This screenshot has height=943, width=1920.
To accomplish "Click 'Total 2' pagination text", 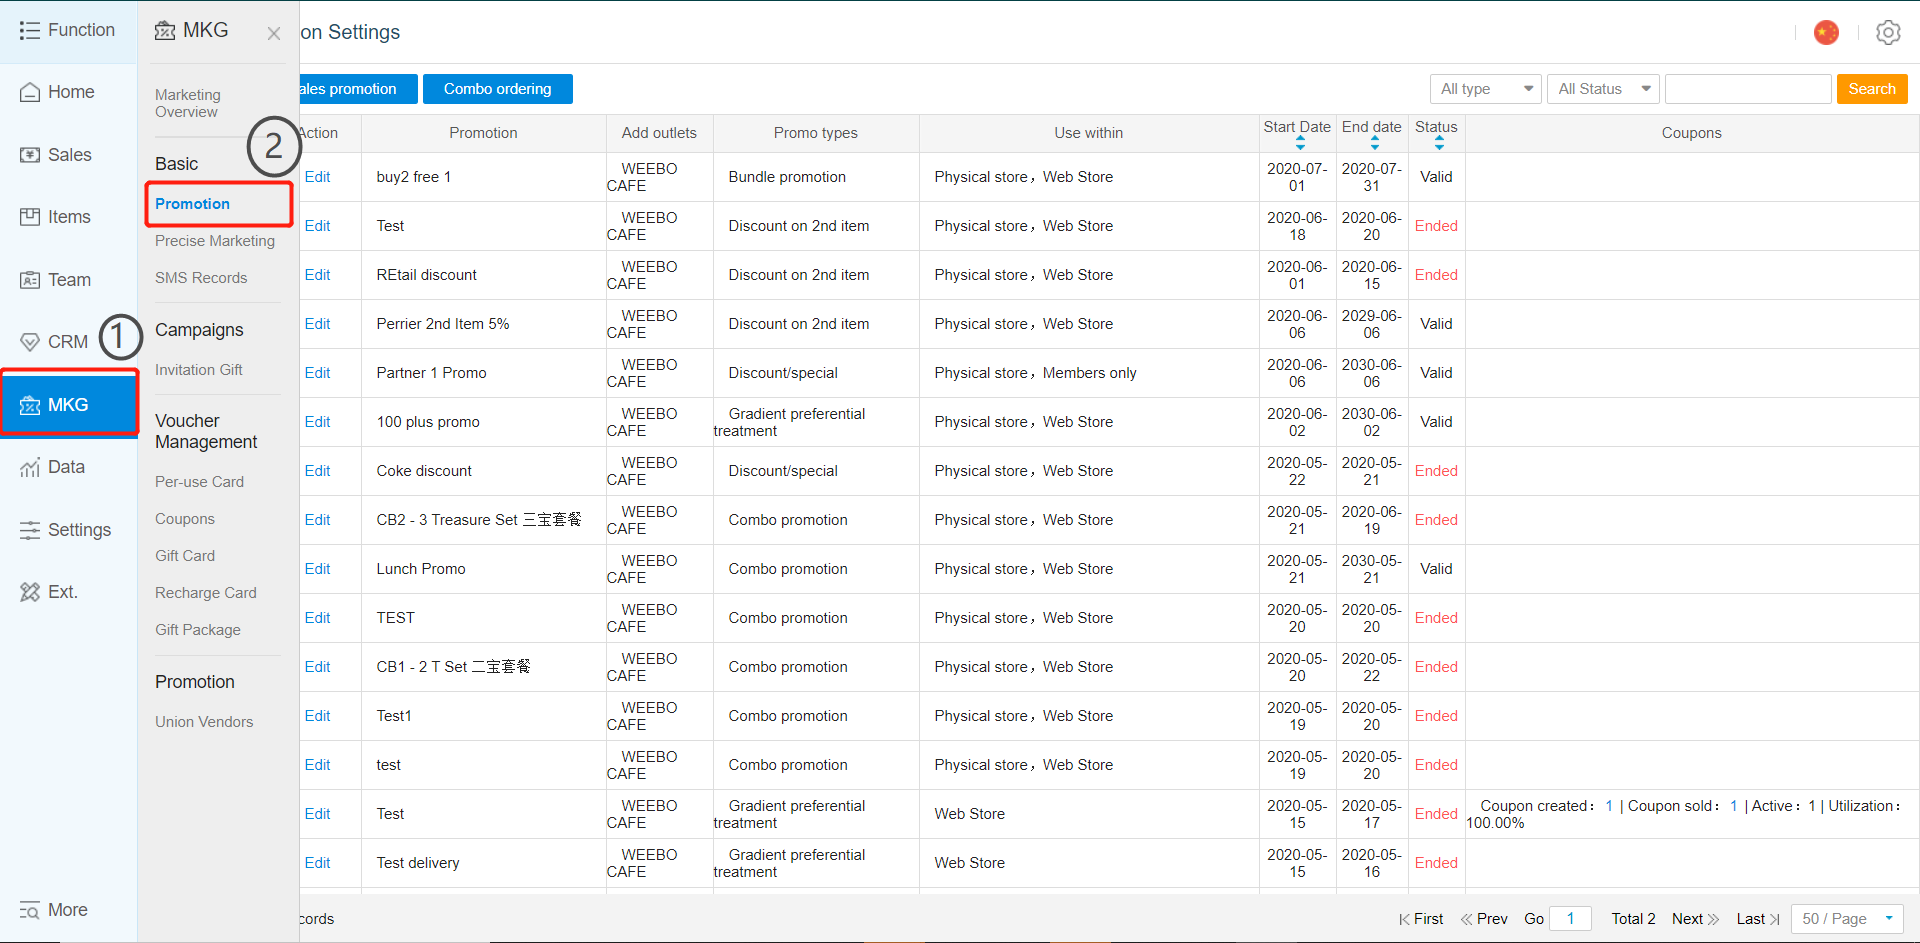I will [x=1633, y=919].
